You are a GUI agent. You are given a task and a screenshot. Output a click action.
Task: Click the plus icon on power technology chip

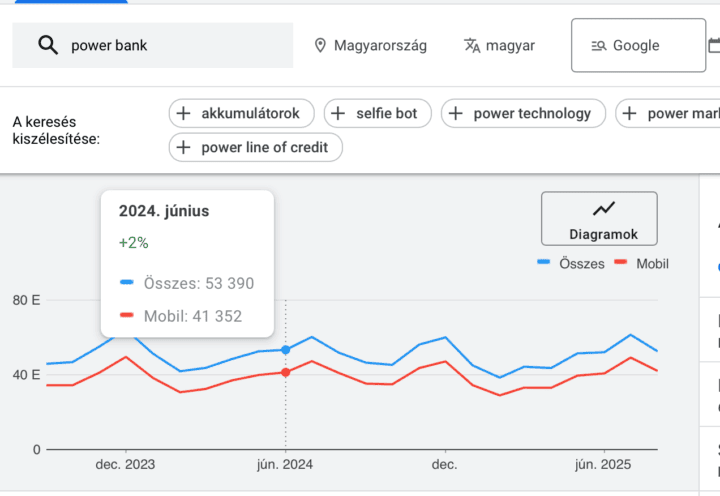pyautogui.click(x=455, y=113)
